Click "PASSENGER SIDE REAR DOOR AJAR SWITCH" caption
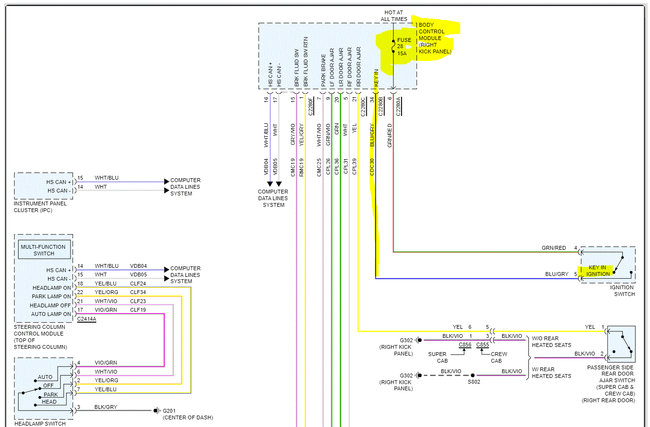Image resolution: width=650 pixels, height=427 pixels. coord(611,383)
